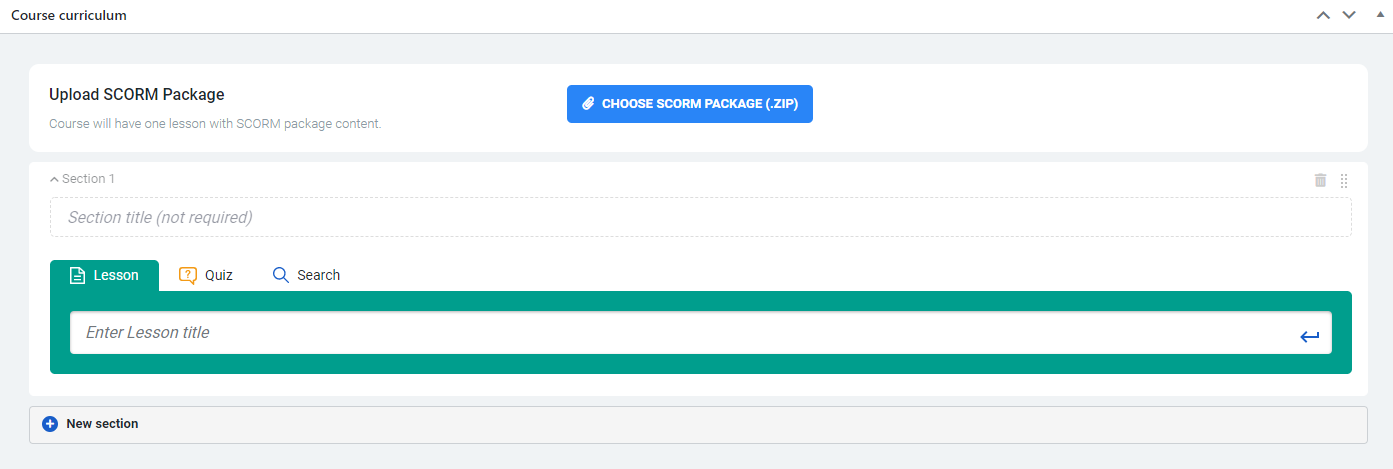Collapse Section 1 using its chevron
The width and height of the screenshot is (1393, 469).
click(54, 179)
